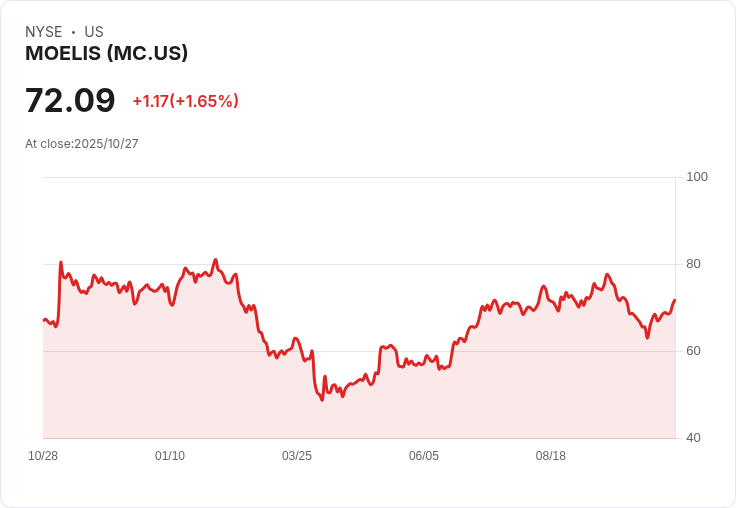Viewport: 736px width, 508px height.
Task: Click the At close:2025/10/27 timestamp
Action: point(82,143)
